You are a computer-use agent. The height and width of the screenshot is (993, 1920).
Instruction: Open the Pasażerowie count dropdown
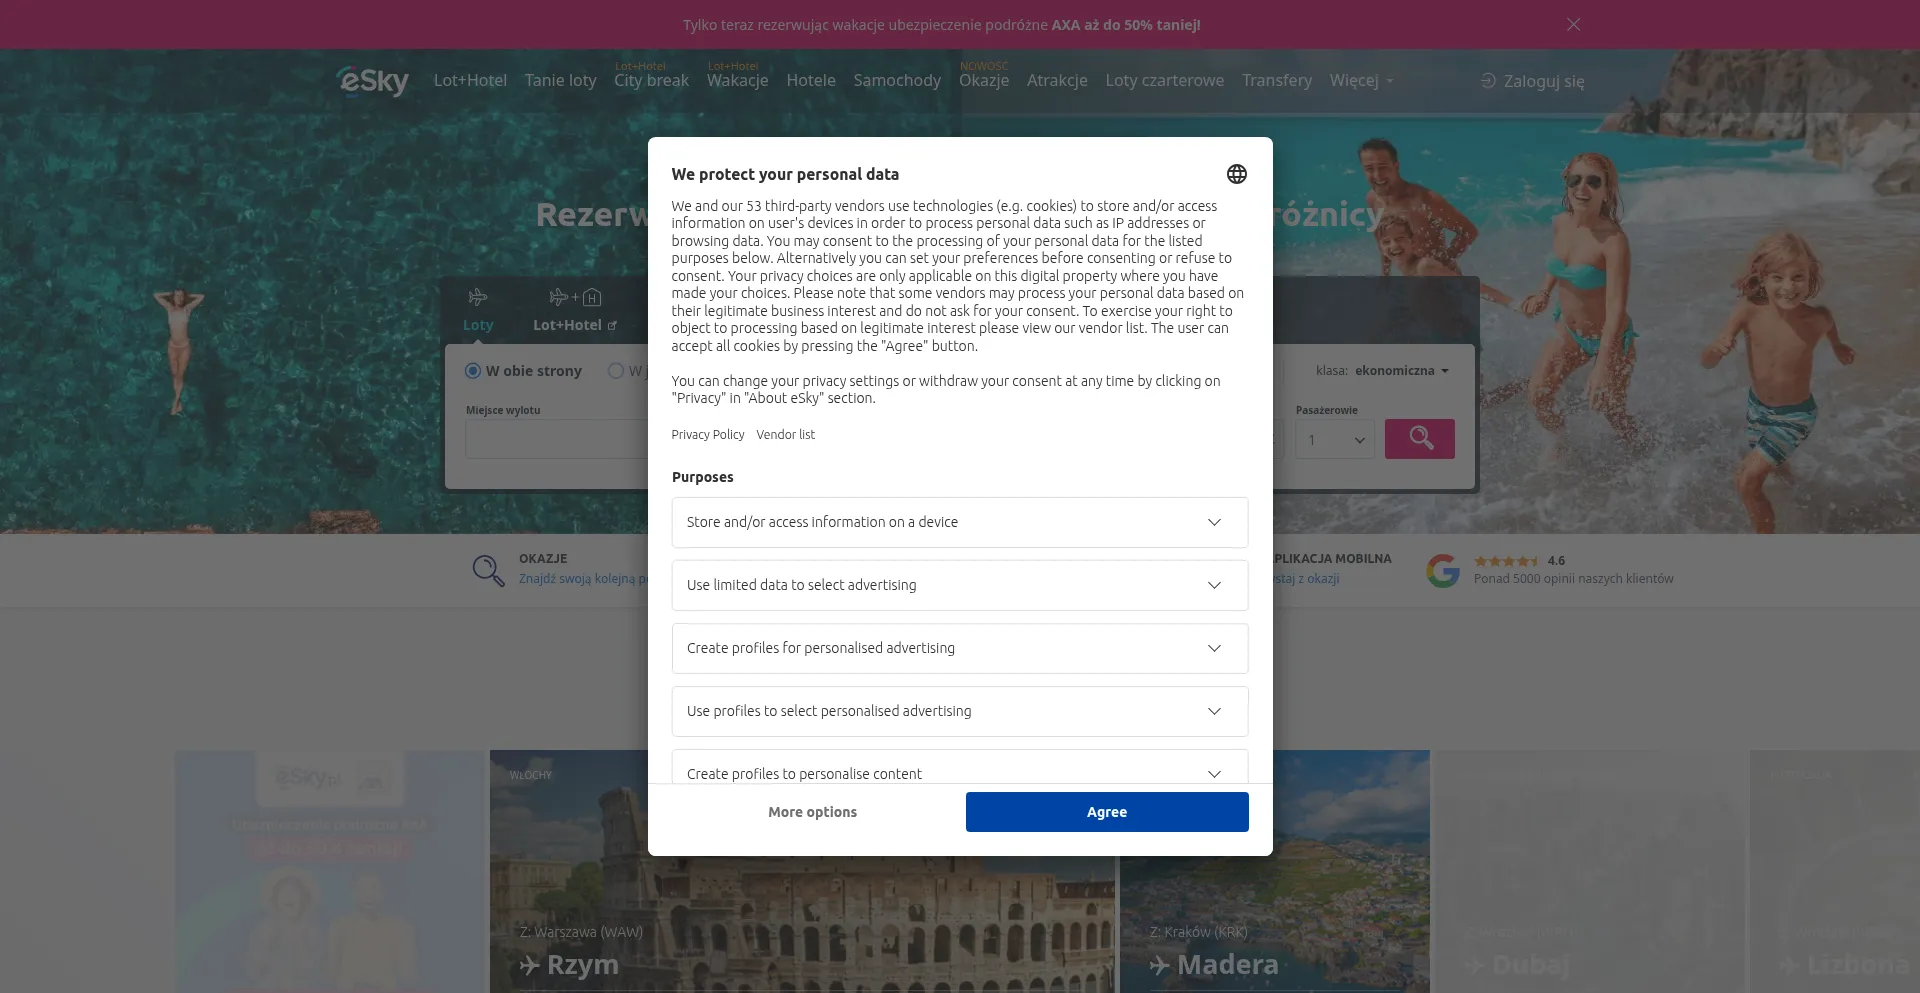pos(1334,440)
